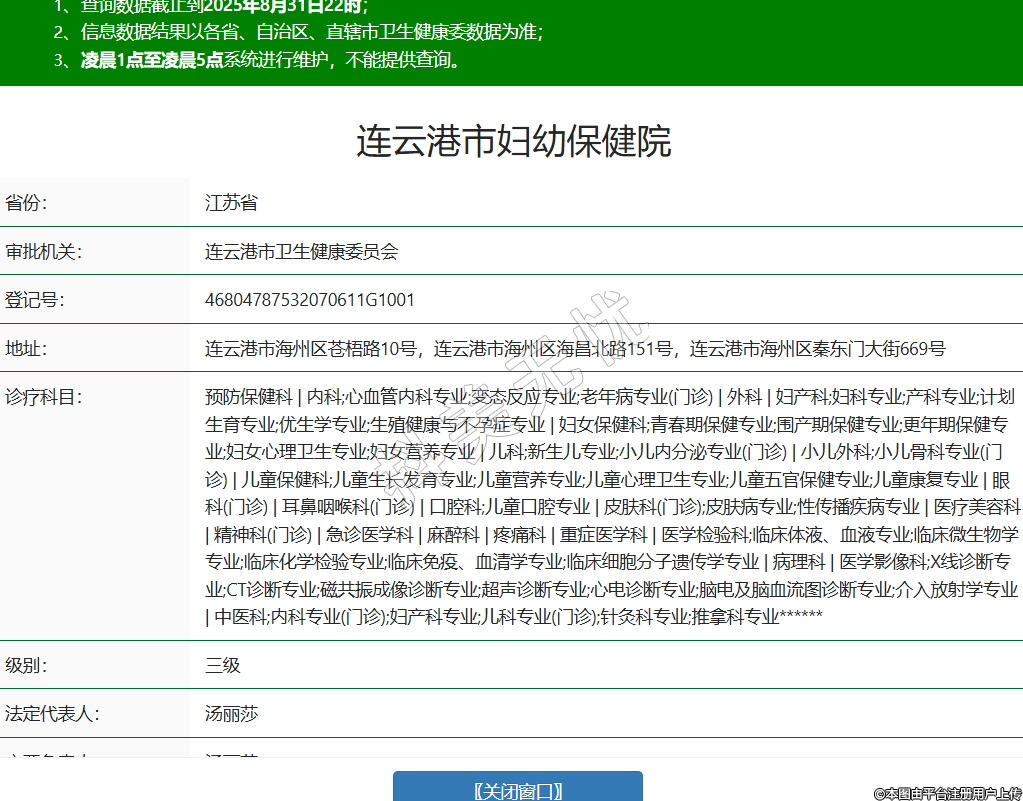Screen dimensions: 1023x801
Task: Select the 江苏省 province value
Action: [x=231, y=203]
